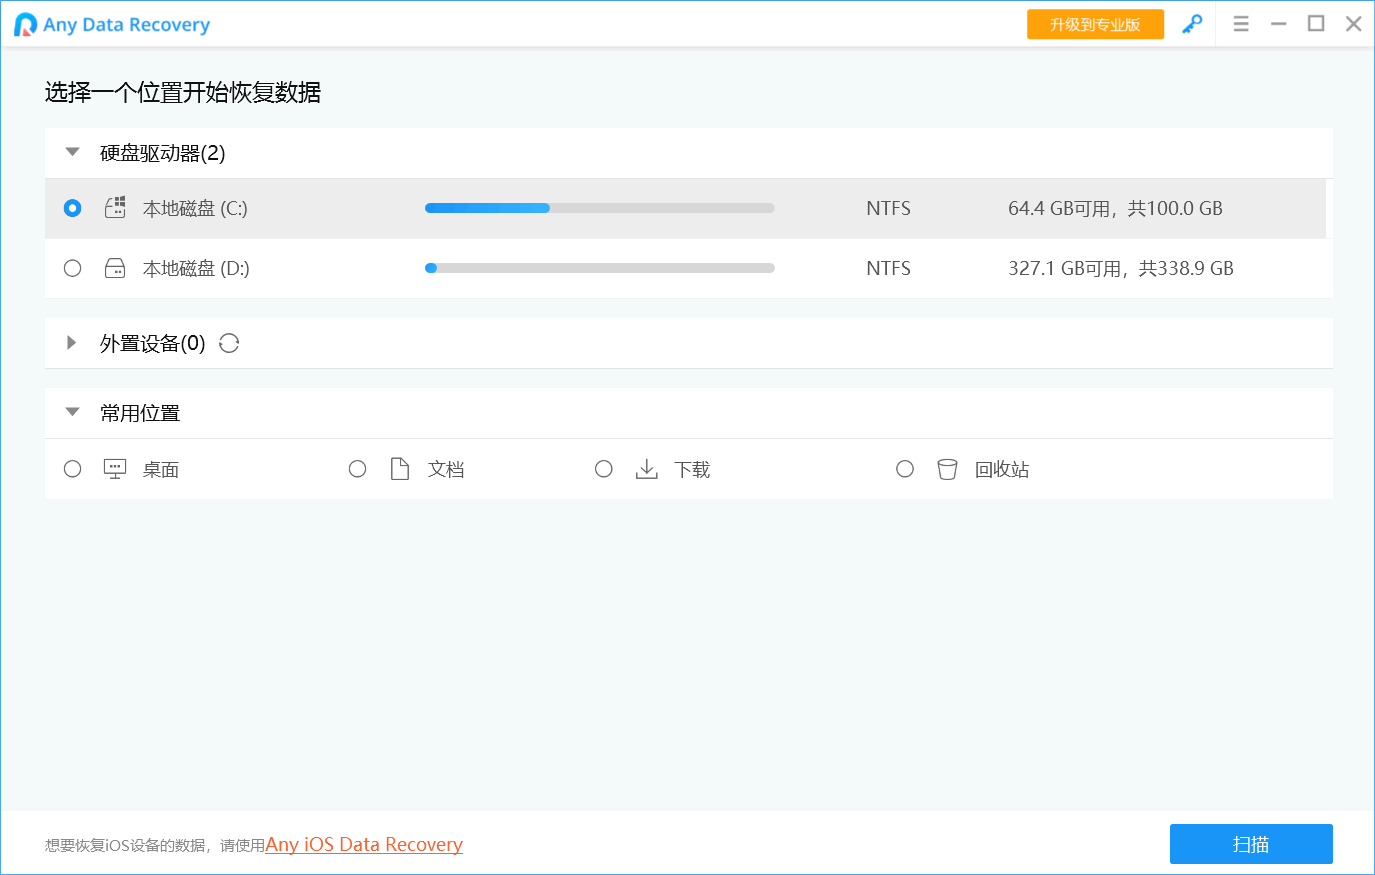Click the local disk D: drive icon
Screen dimensions: 1375x875
coord(115,268)
